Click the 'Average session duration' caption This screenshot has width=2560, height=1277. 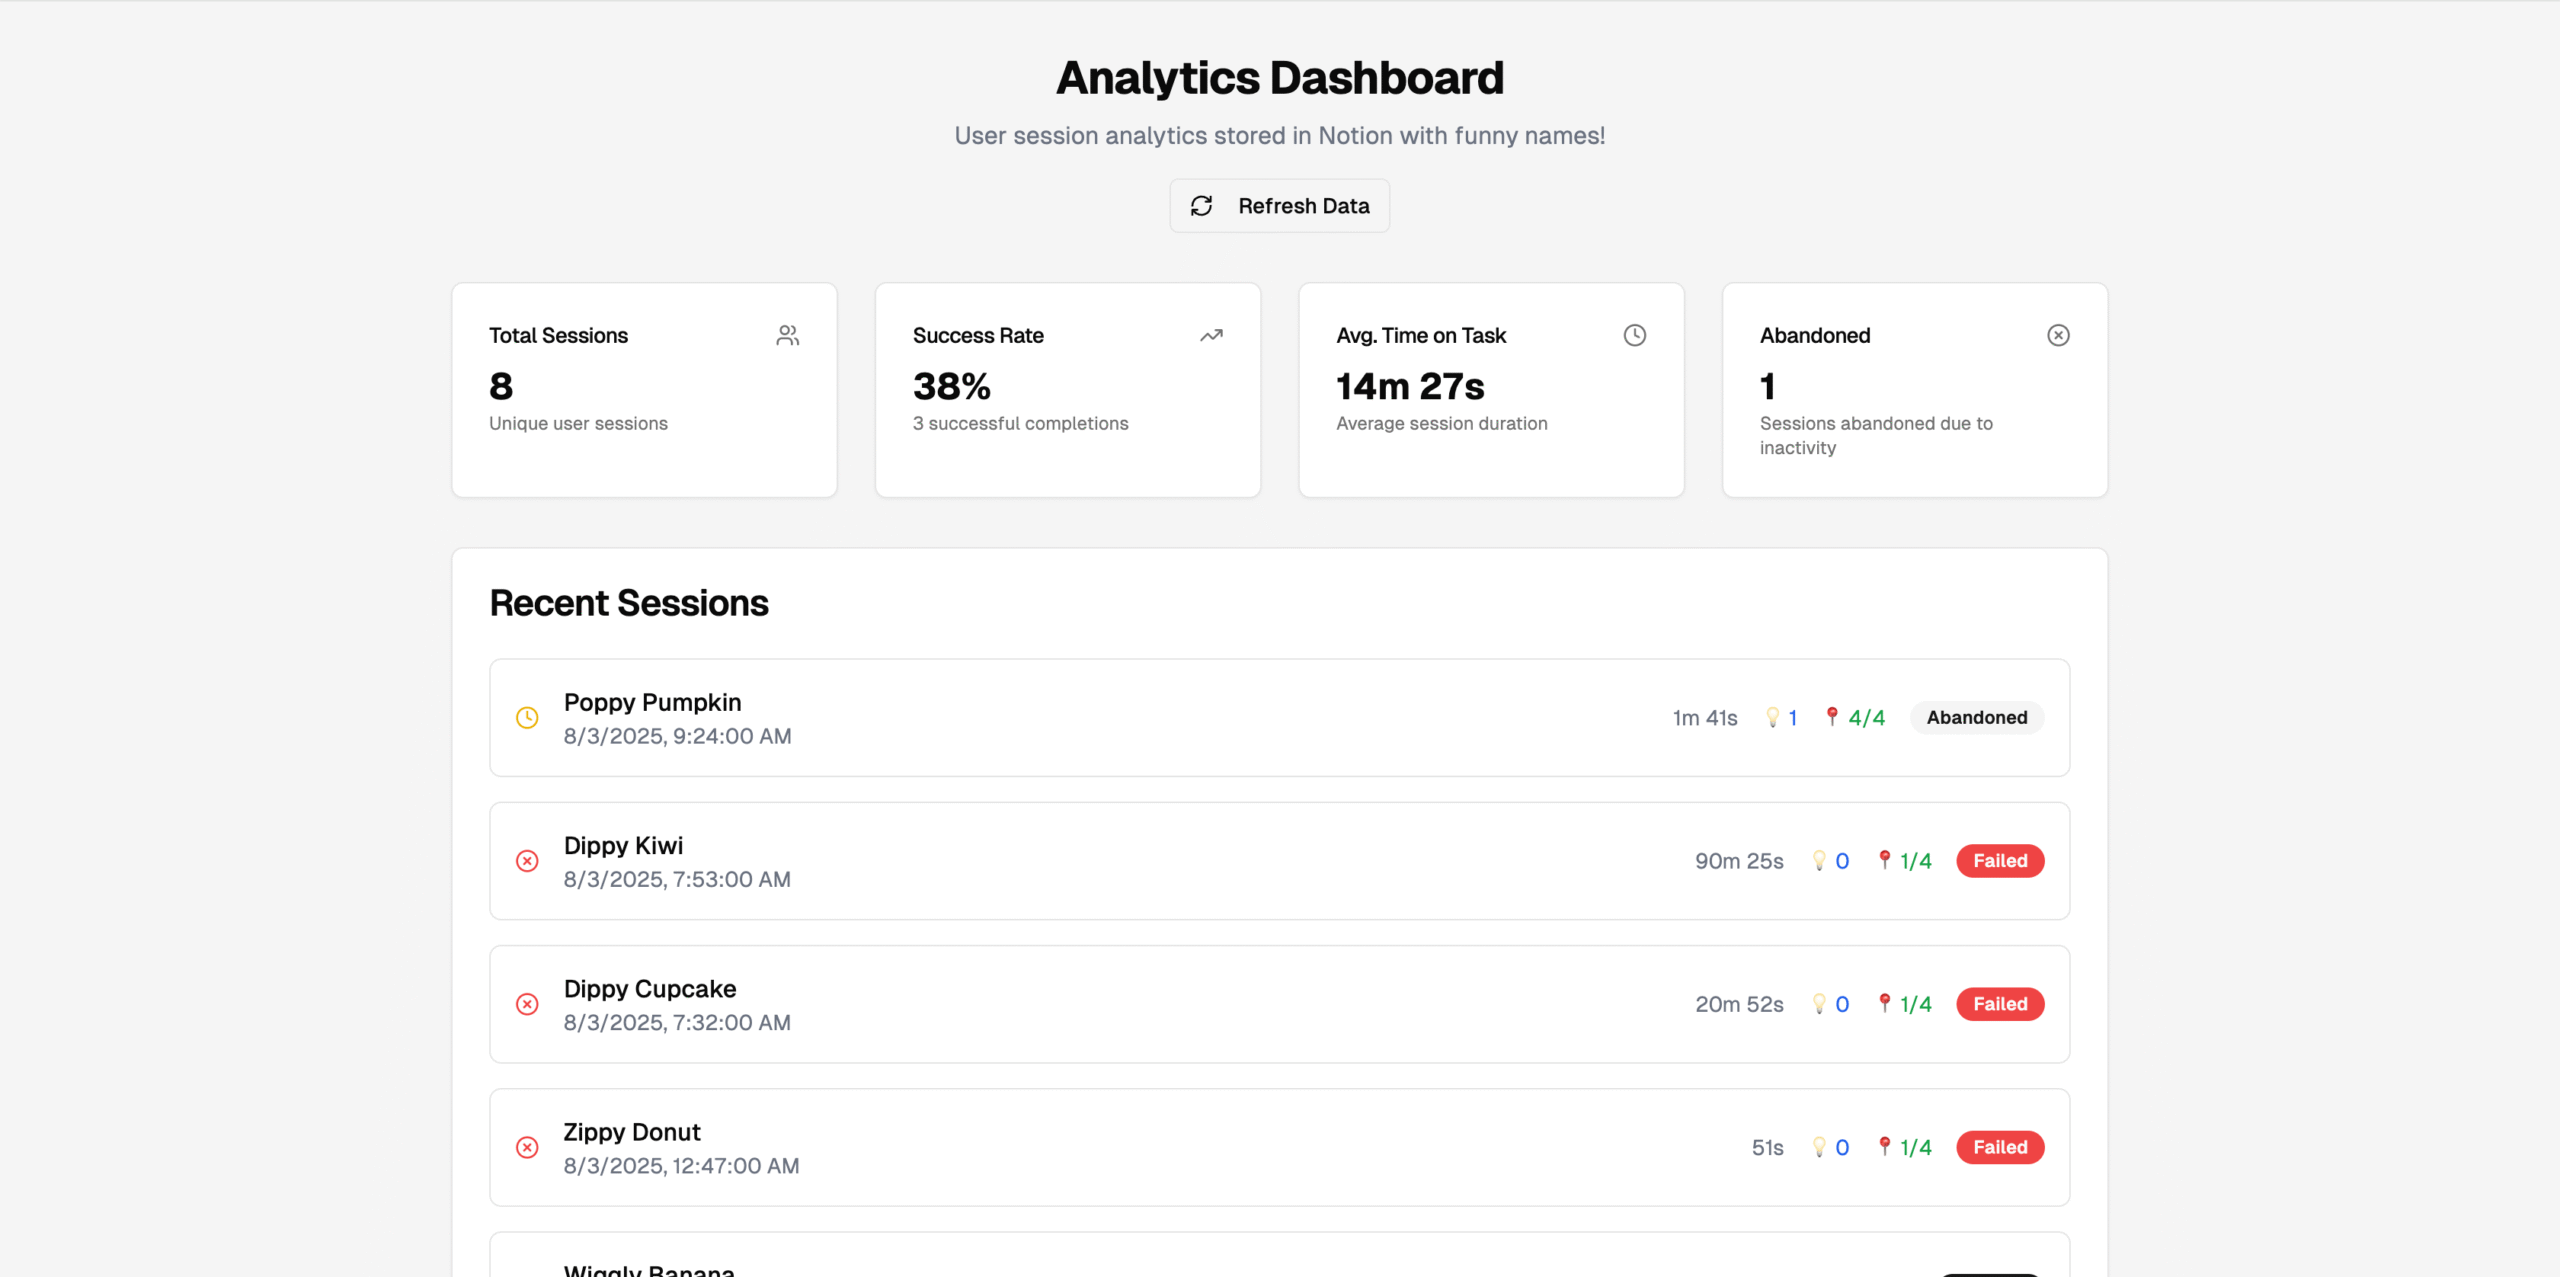[1442, 423]
